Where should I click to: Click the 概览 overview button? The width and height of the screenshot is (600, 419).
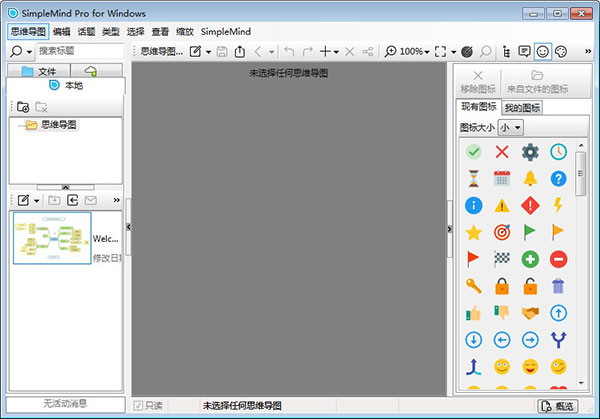(558, 405)
